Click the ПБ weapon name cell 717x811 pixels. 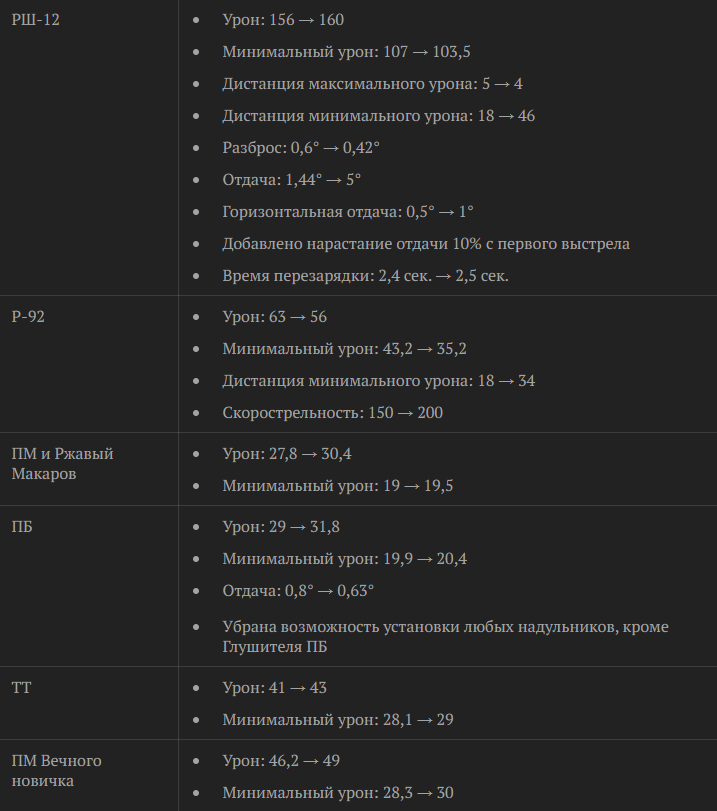coord(22,527)
